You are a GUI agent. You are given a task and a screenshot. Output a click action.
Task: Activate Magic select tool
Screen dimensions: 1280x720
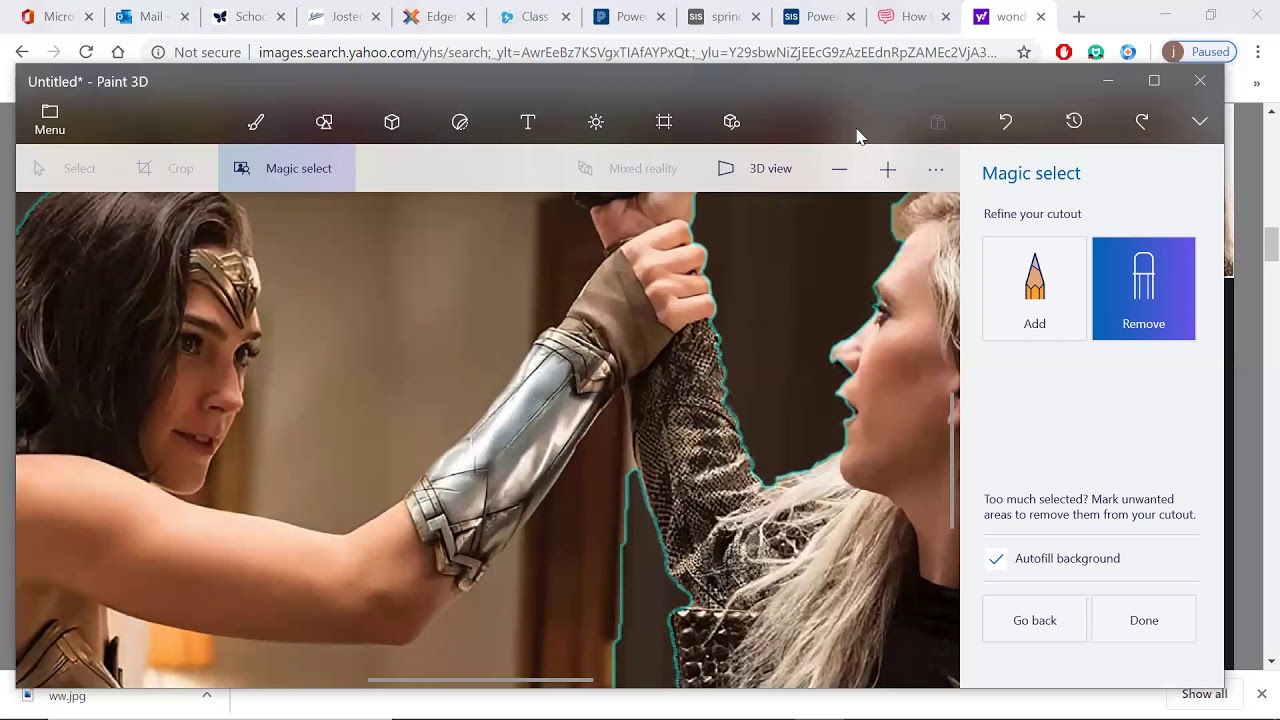287,168
